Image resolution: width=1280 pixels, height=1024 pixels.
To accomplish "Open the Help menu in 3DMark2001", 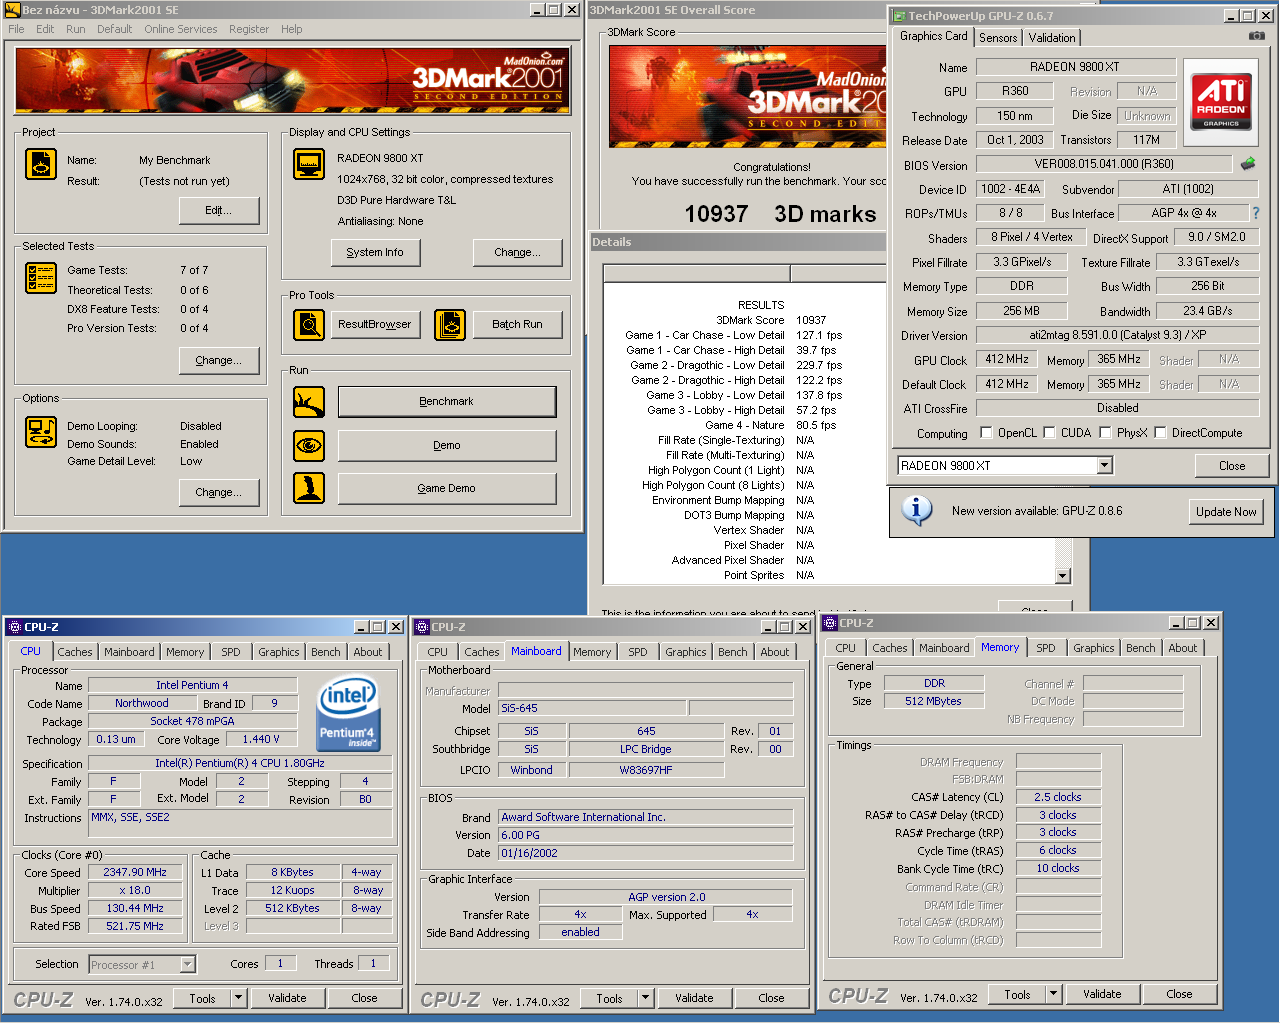I will pyautogui.click(x=292, y=29).
